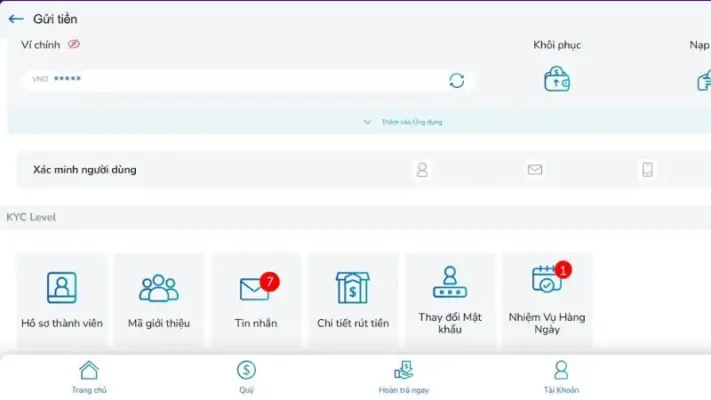Image resolution: width=711 pixels, height=400 pixels.
Task: Open Hồ sơ thành viên tile
Action: click(62, 299)
